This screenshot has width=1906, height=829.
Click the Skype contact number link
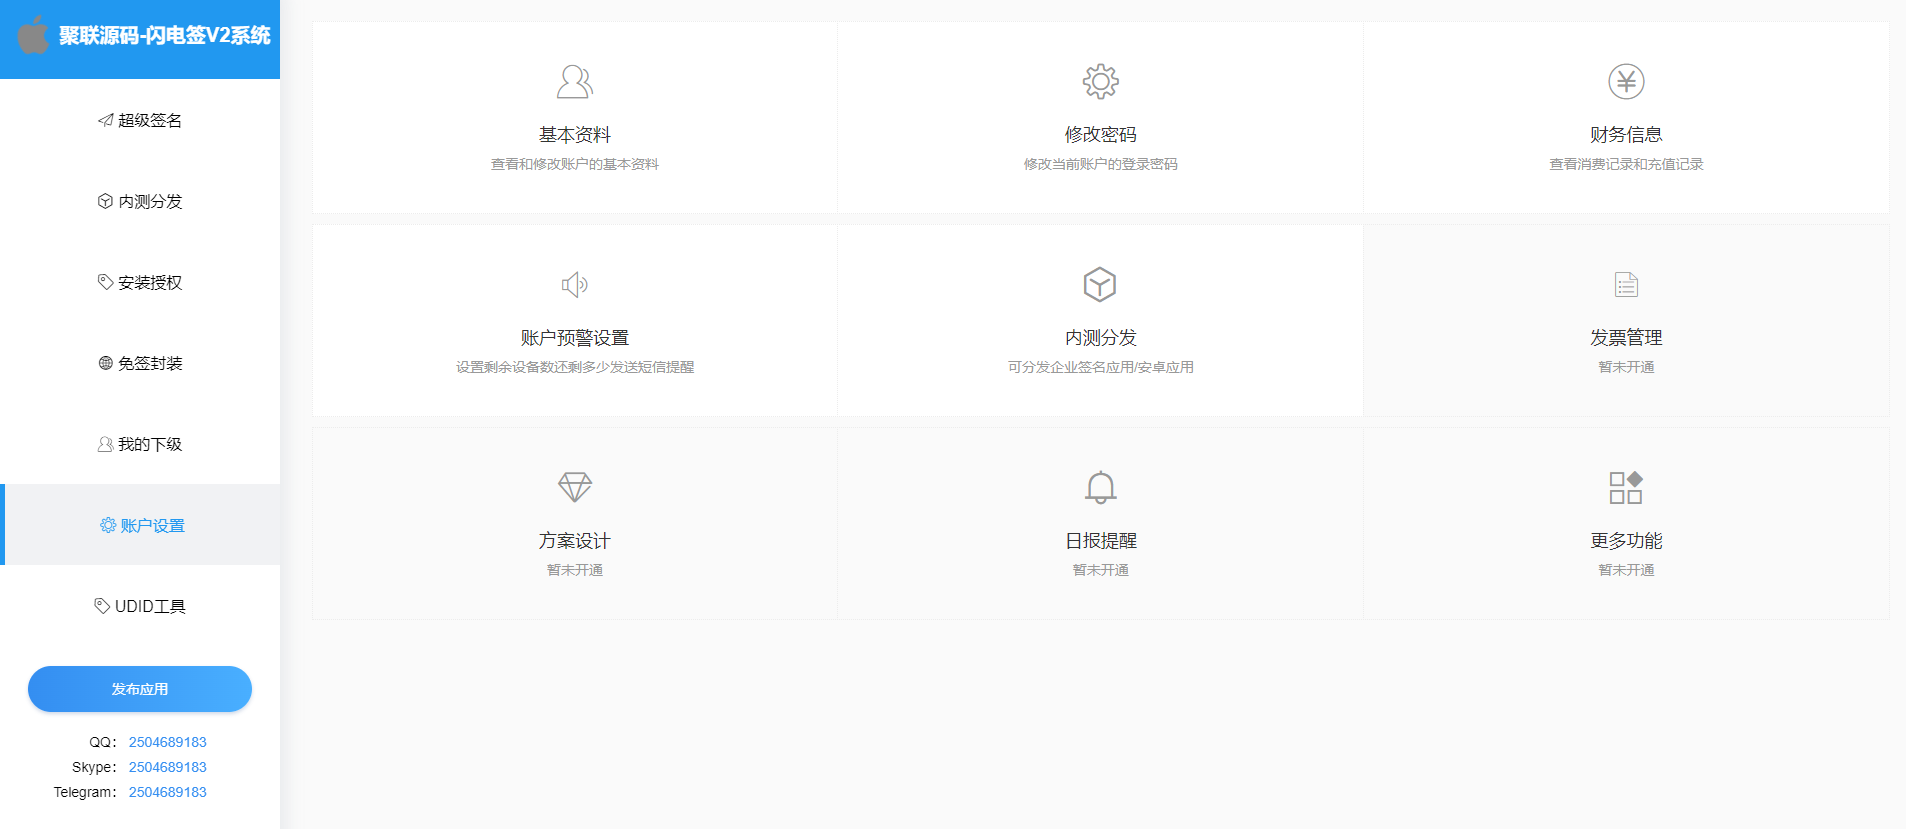coord(168,767)
